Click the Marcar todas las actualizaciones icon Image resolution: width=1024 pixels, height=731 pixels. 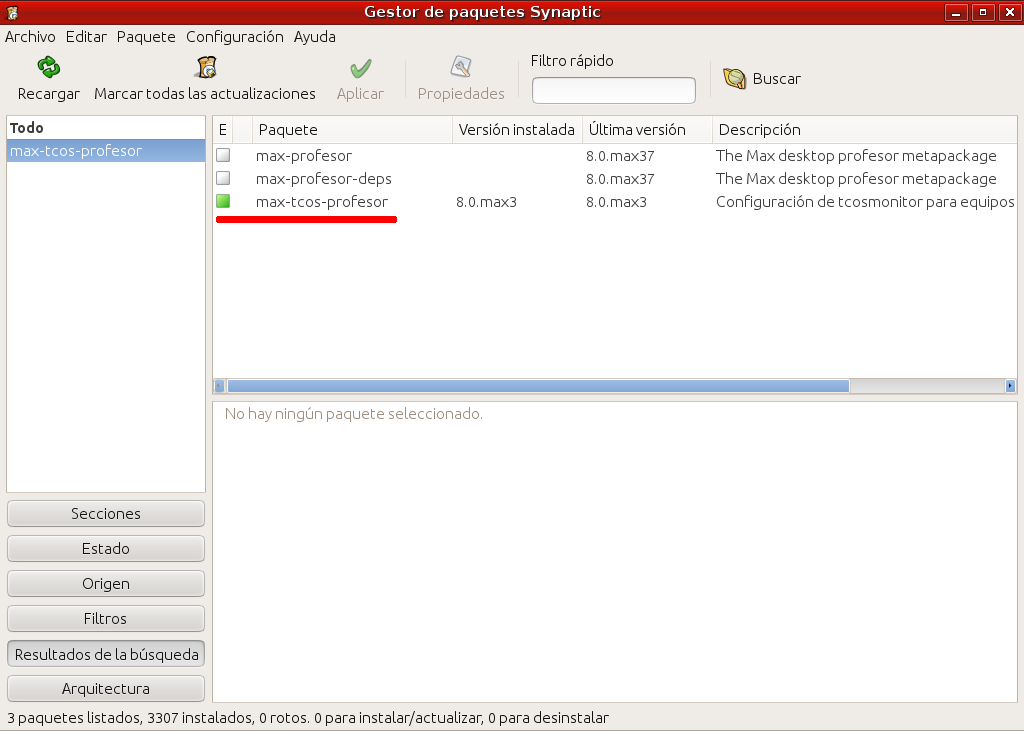[205, 68]
